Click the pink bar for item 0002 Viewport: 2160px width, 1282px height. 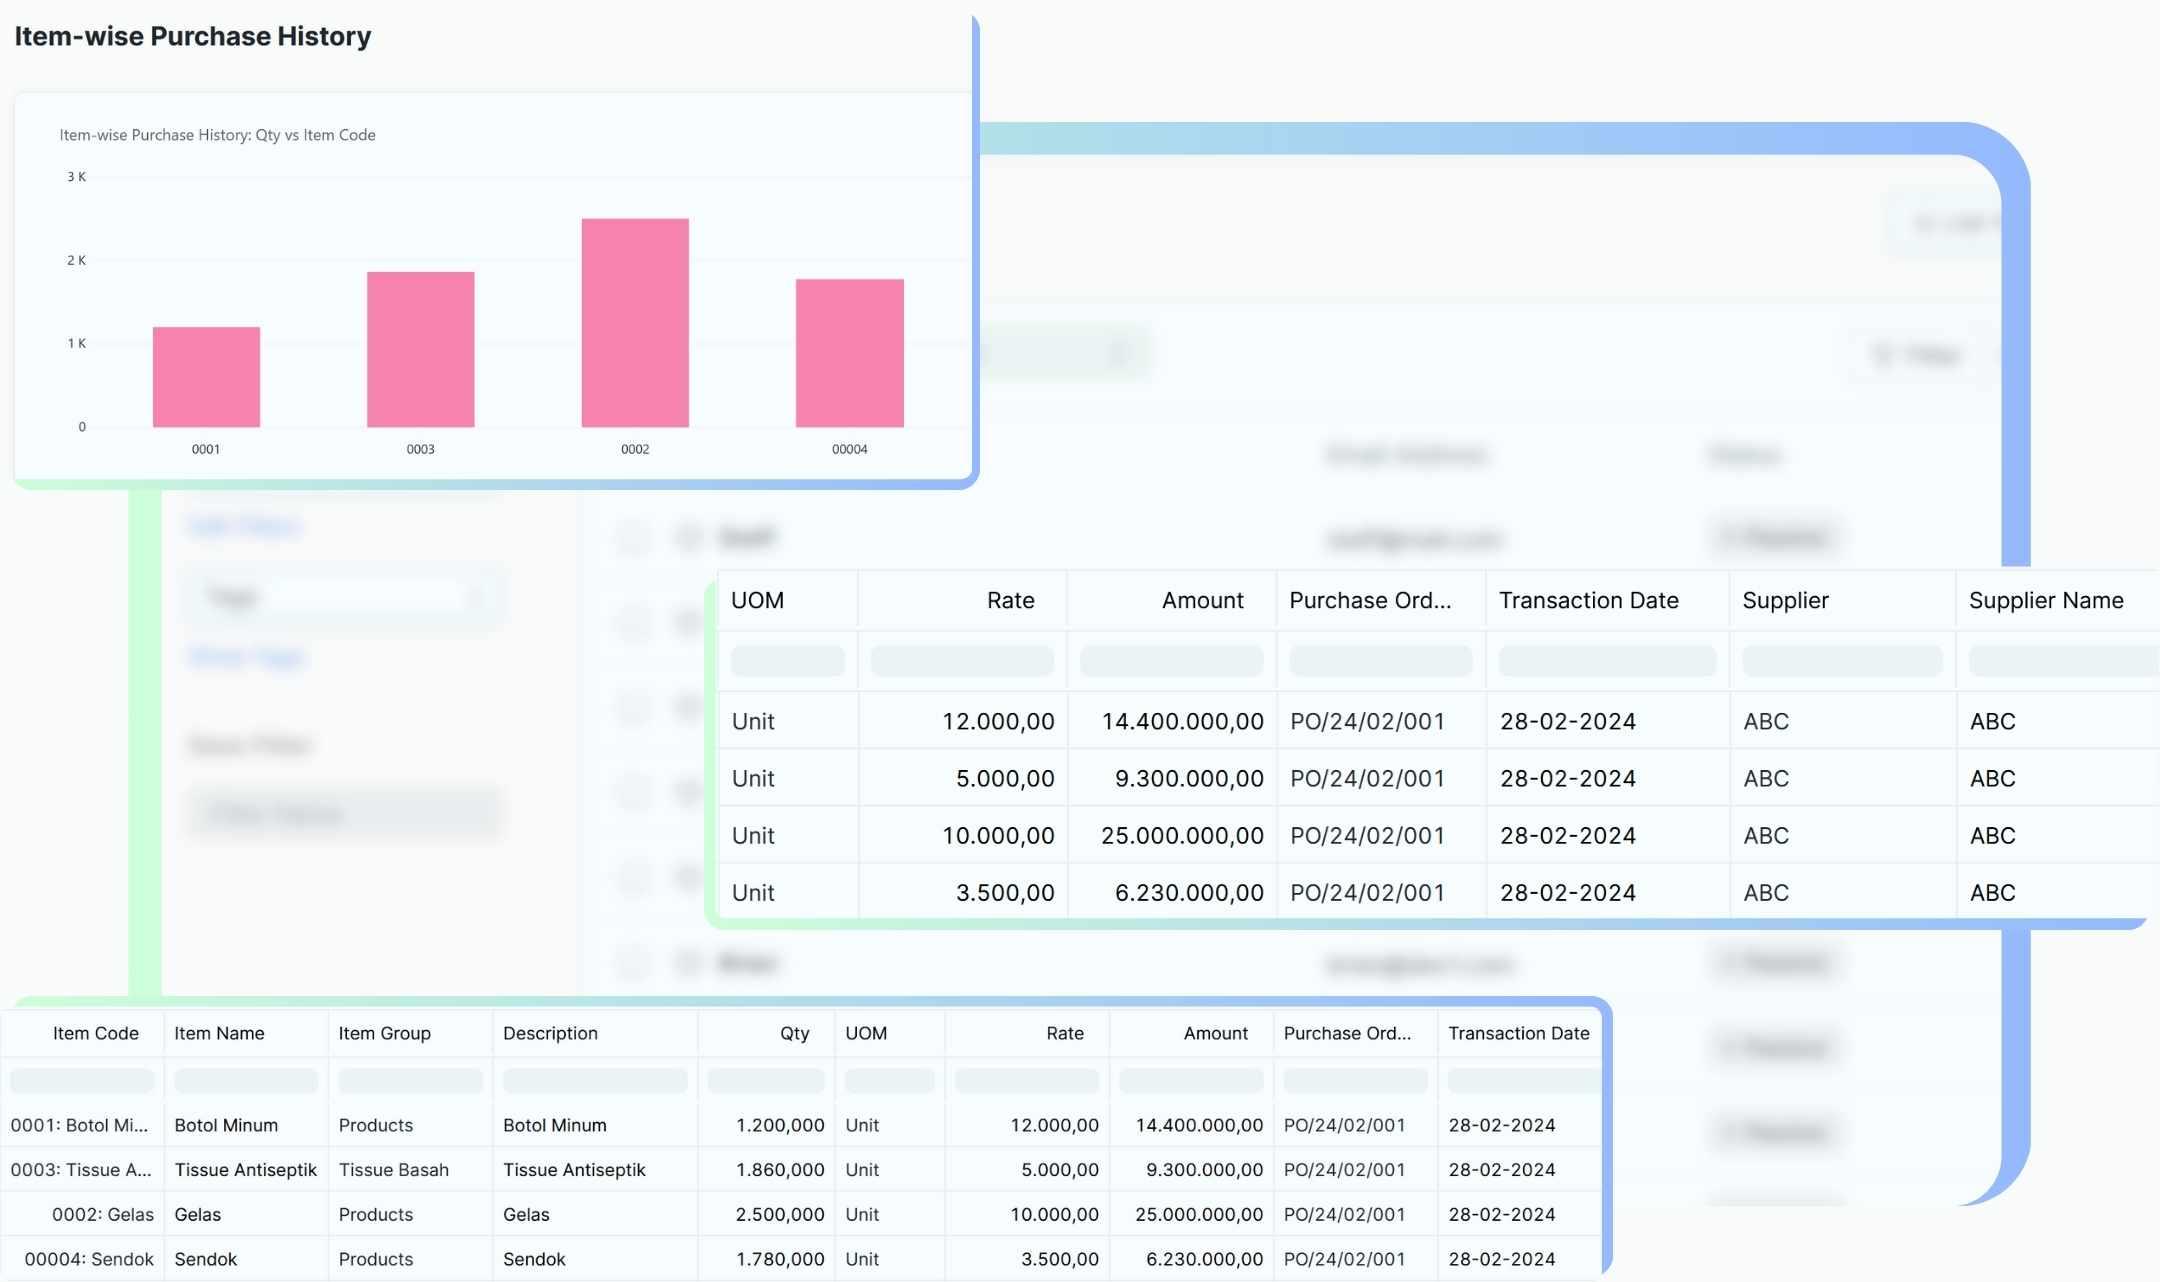[x=635, y=322]
